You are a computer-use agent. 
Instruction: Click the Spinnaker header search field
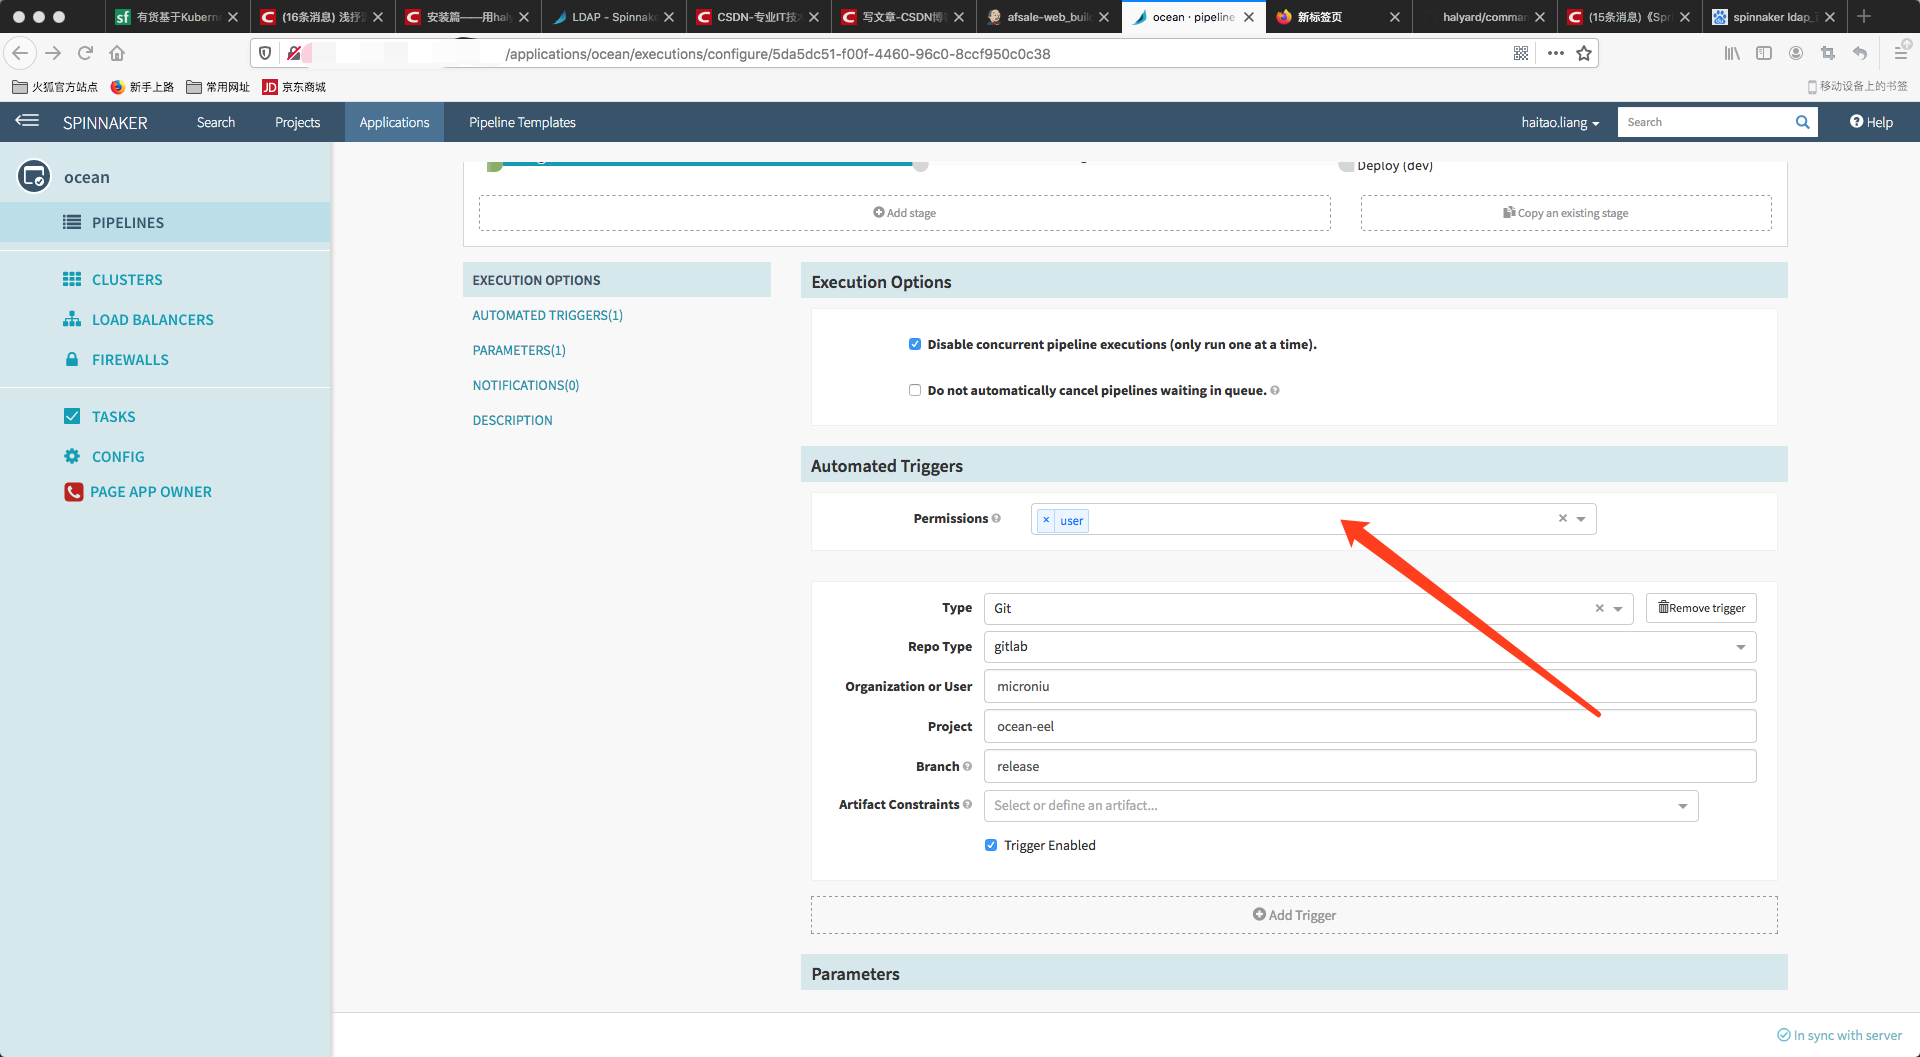1705,122
